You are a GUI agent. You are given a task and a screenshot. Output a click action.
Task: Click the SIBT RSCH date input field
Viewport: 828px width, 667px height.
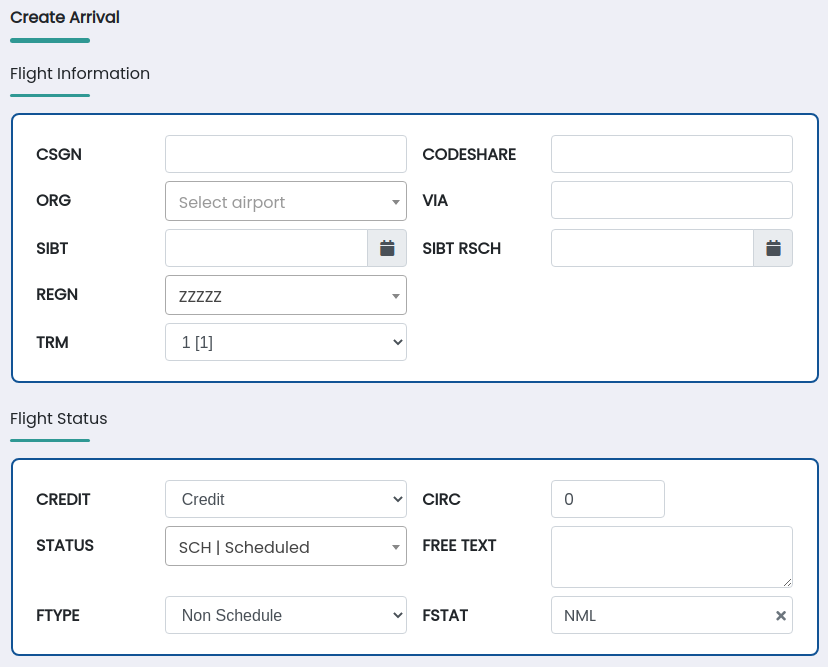tap(652, 248)
